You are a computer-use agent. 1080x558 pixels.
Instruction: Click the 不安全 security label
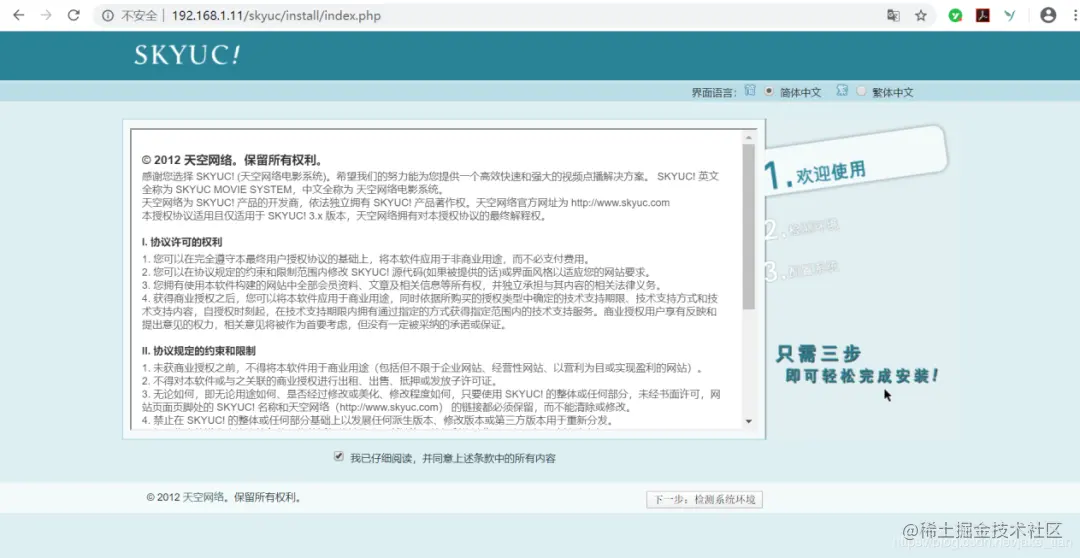[139, 15]
